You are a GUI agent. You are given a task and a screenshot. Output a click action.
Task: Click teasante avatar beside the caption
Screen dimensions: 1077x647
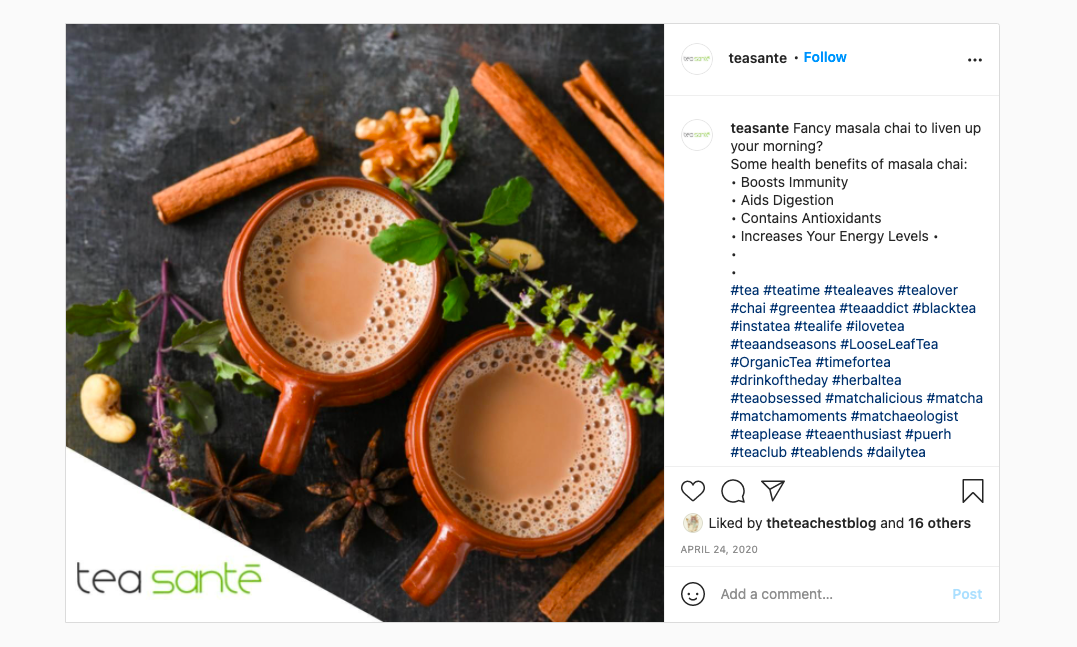tap(696, 135)
